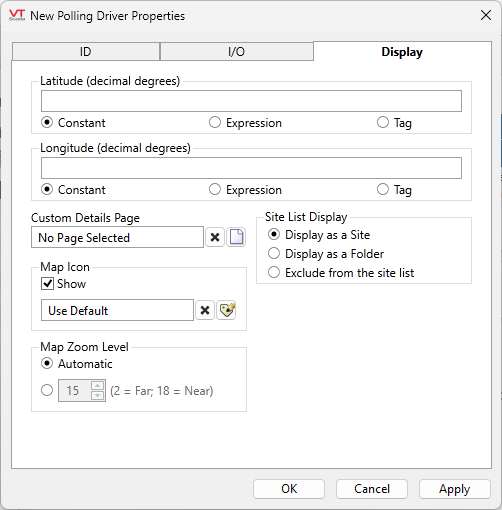Increase the map zoom level value
Viewport: 502px width, 510px height.
[x=97, y=386]
